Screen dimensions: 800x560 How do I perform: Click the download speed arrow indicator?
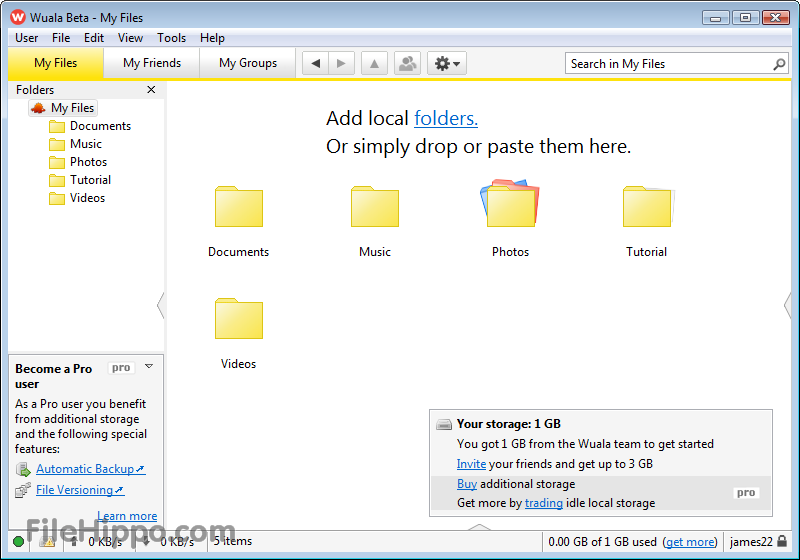click(x=146, y=542)
